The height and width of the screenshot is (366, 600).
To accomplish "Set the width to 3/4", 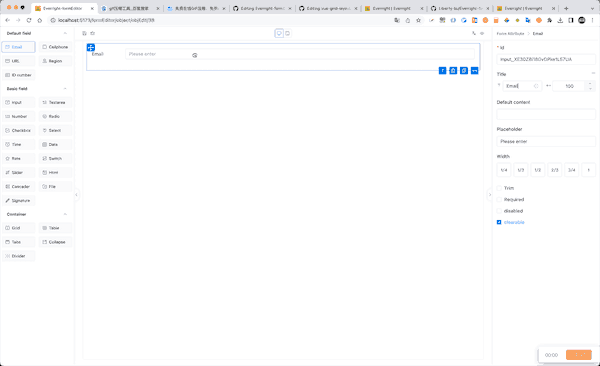I will pyautogui.click(x=572, y=170).
